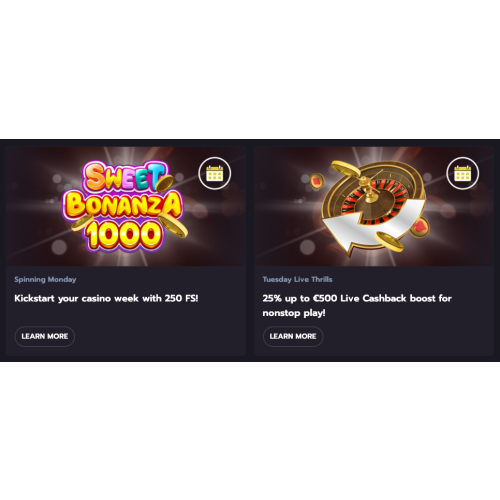Image resolution: width=500 pixels, height=500 pixels.
Task: Select the Tuesday Live Thrills category label
Action: click(x=297, y=279)
